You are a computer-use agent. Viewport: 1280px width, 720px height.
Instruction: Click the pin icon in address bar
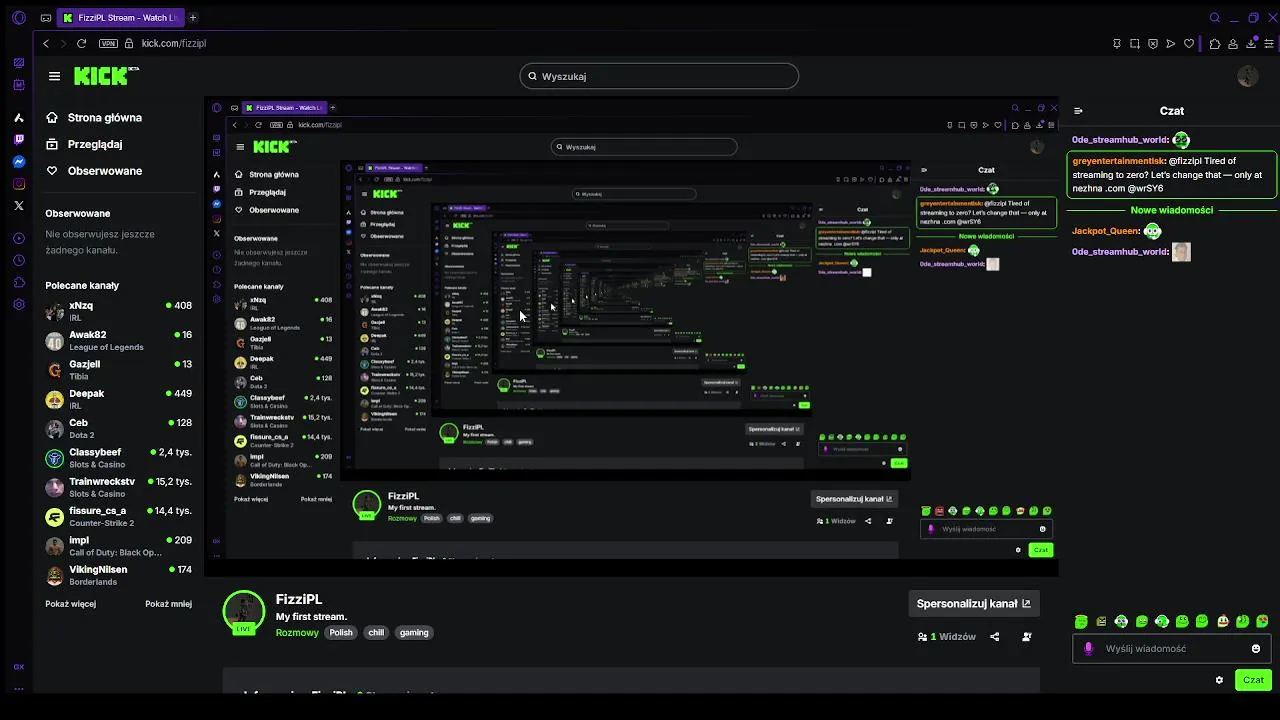point(1117,44)
